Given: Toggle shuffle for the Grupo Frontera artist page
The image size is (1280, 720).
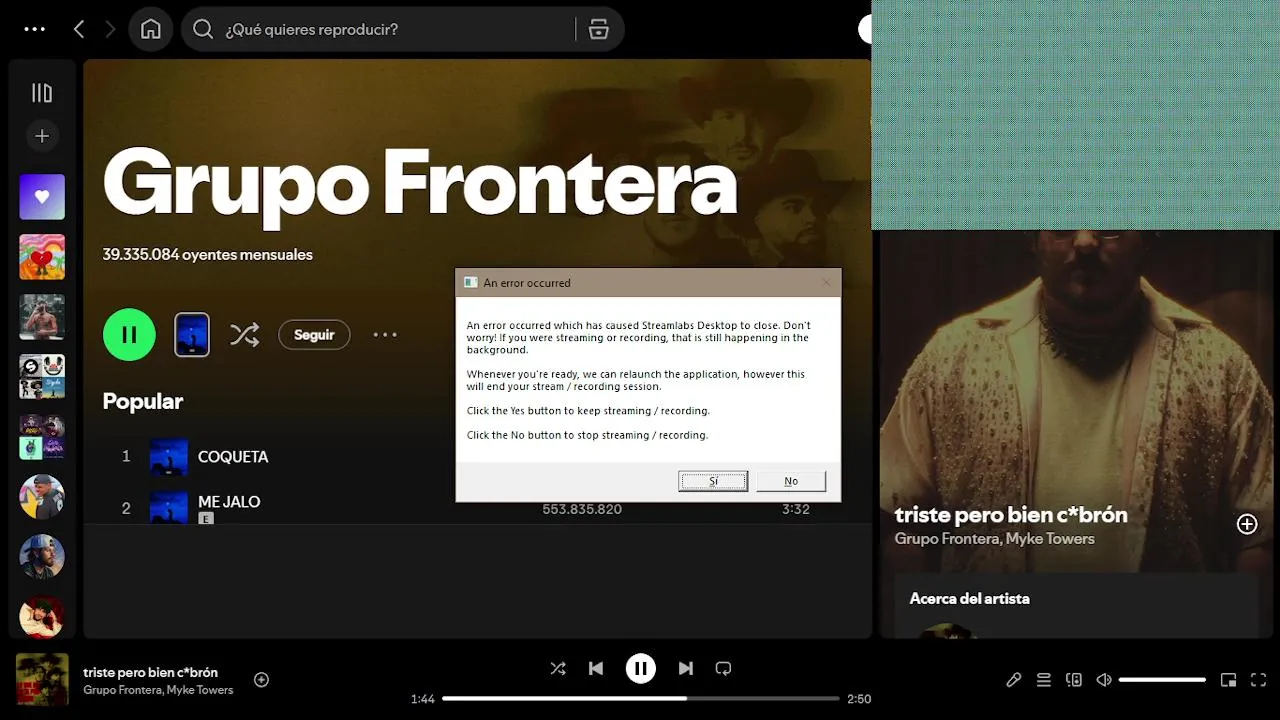Looking at the screenshot, I should 244,334.
